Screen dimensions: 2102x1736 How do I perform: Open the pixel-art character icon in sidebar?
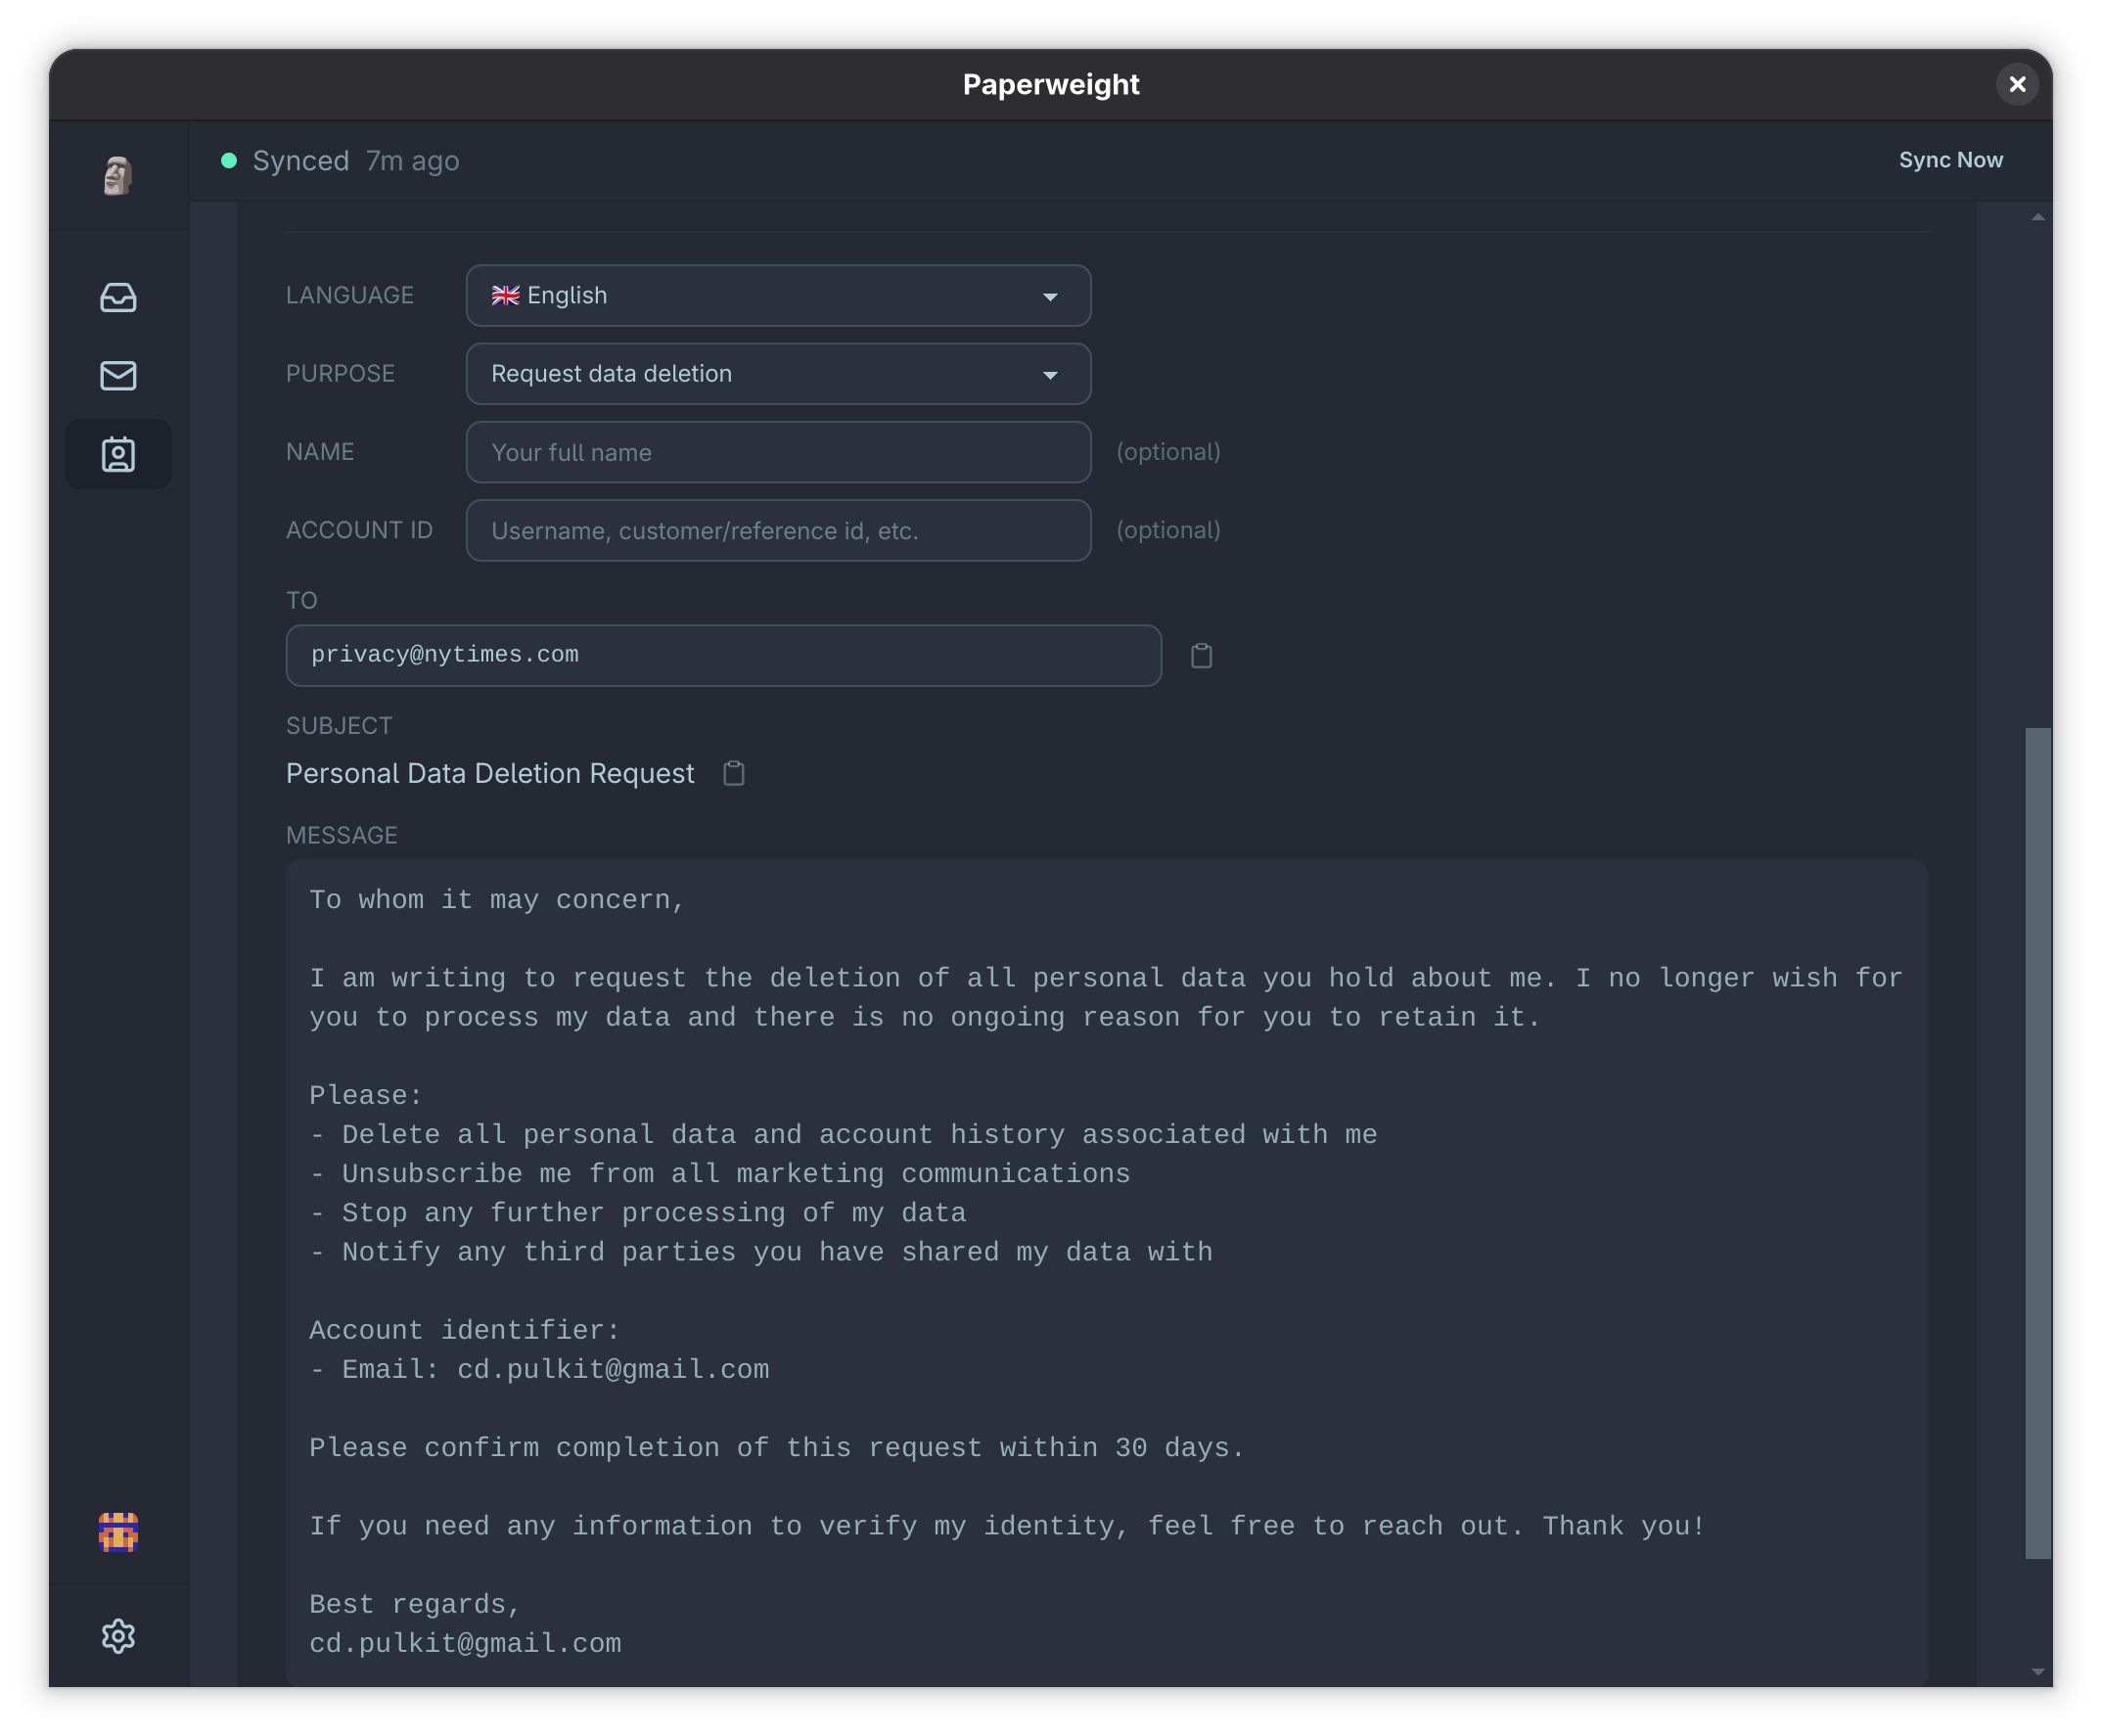point(118,1531)
